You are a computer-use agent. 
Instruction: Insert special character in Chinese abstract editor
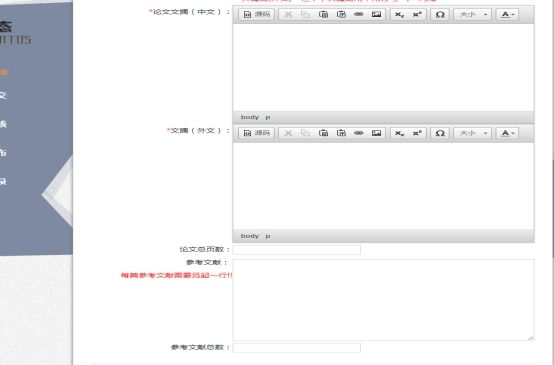pyautogui.click(x=440, y=14)
